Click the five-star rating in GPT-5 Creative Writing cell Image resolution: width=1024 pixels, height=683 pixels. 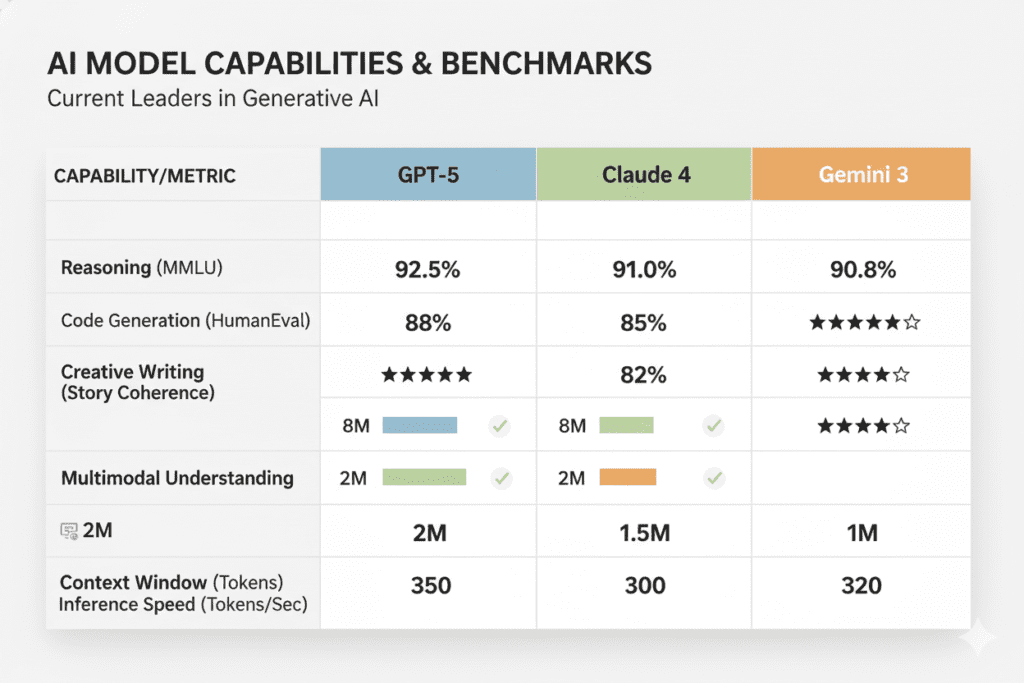point(426,375)
